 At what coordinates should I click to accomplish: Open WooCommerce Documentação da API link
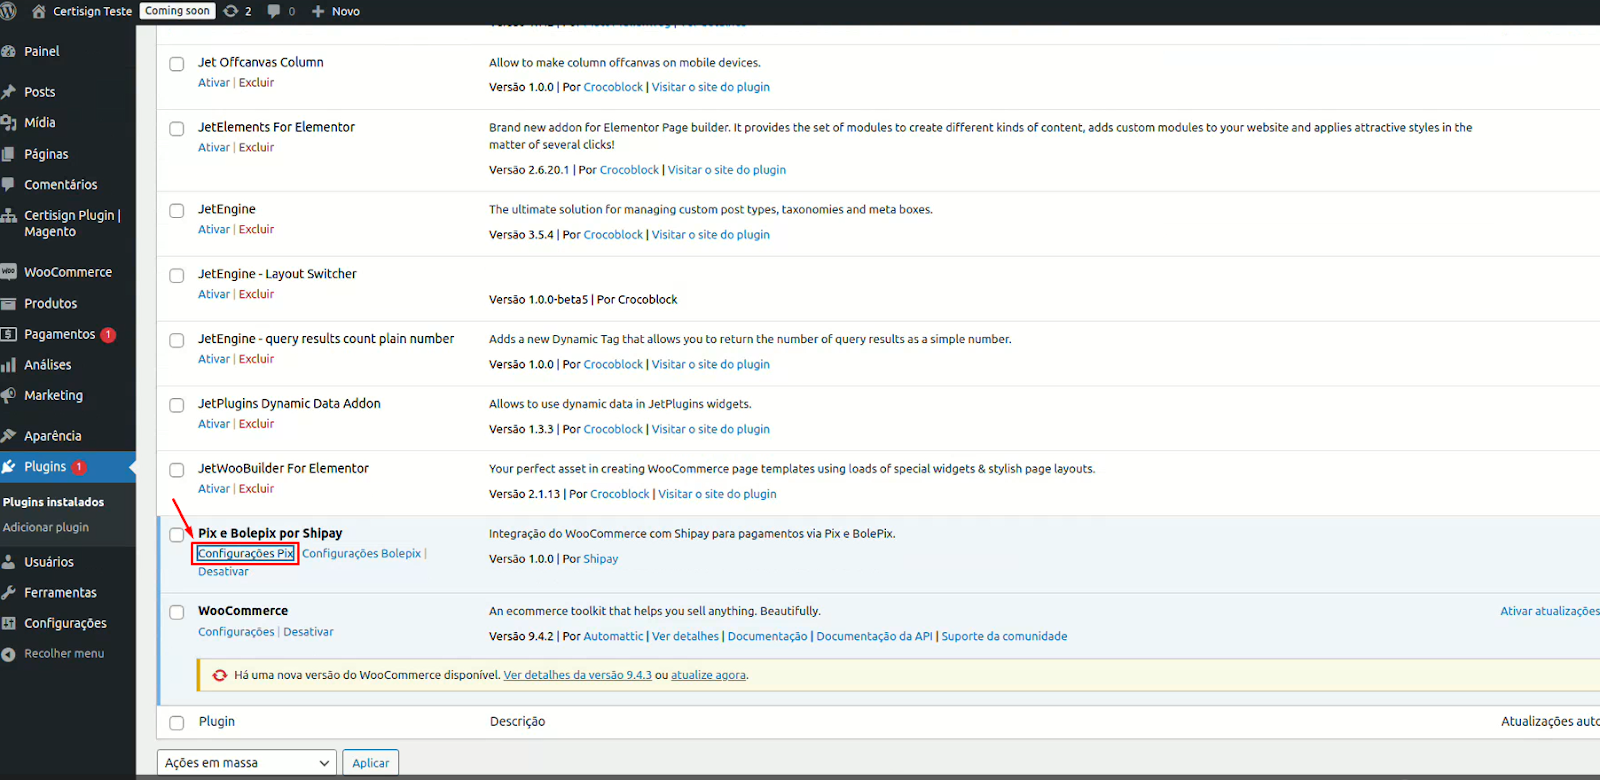tap(874, 636)
